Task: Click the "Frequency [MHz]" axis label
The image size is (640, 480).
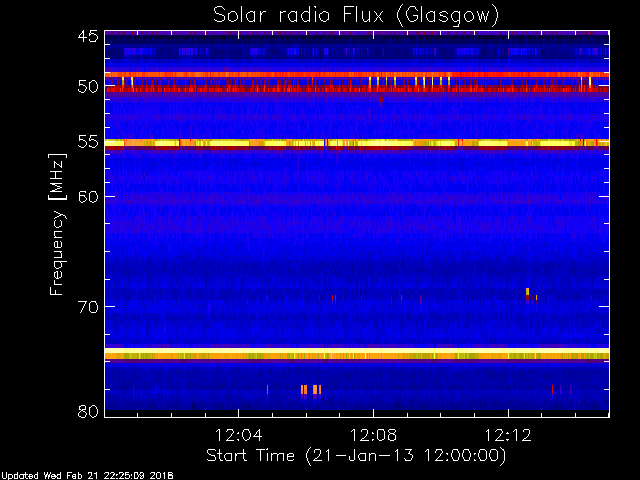Action: [x=58, y=224]
